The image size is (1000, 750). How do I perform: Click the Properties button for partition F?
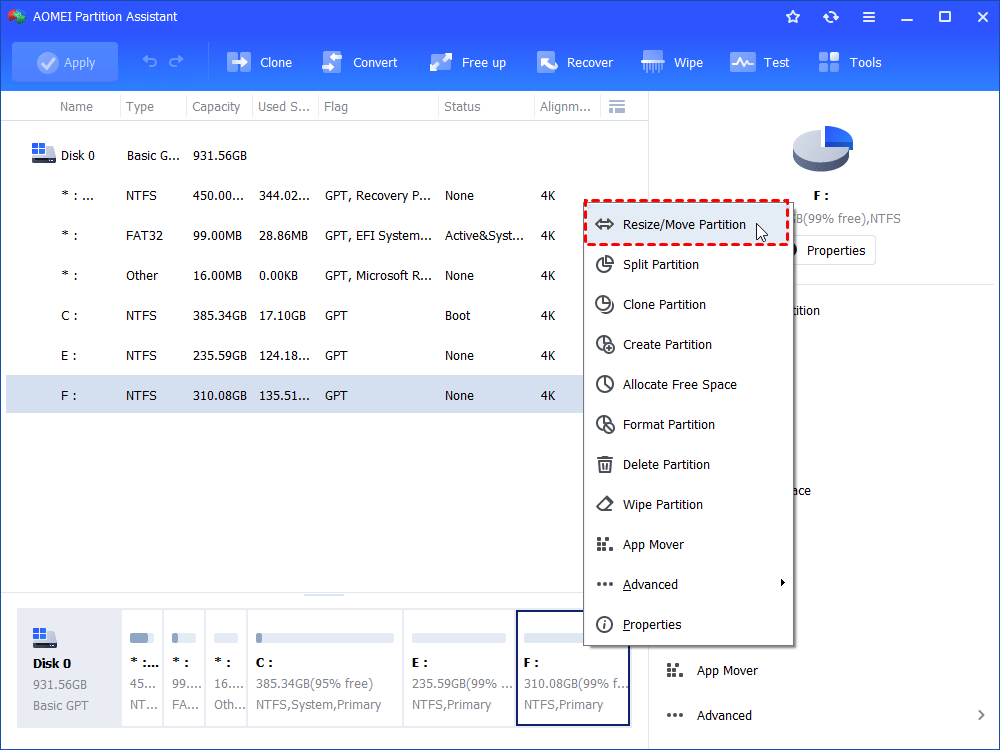(836, 250)
